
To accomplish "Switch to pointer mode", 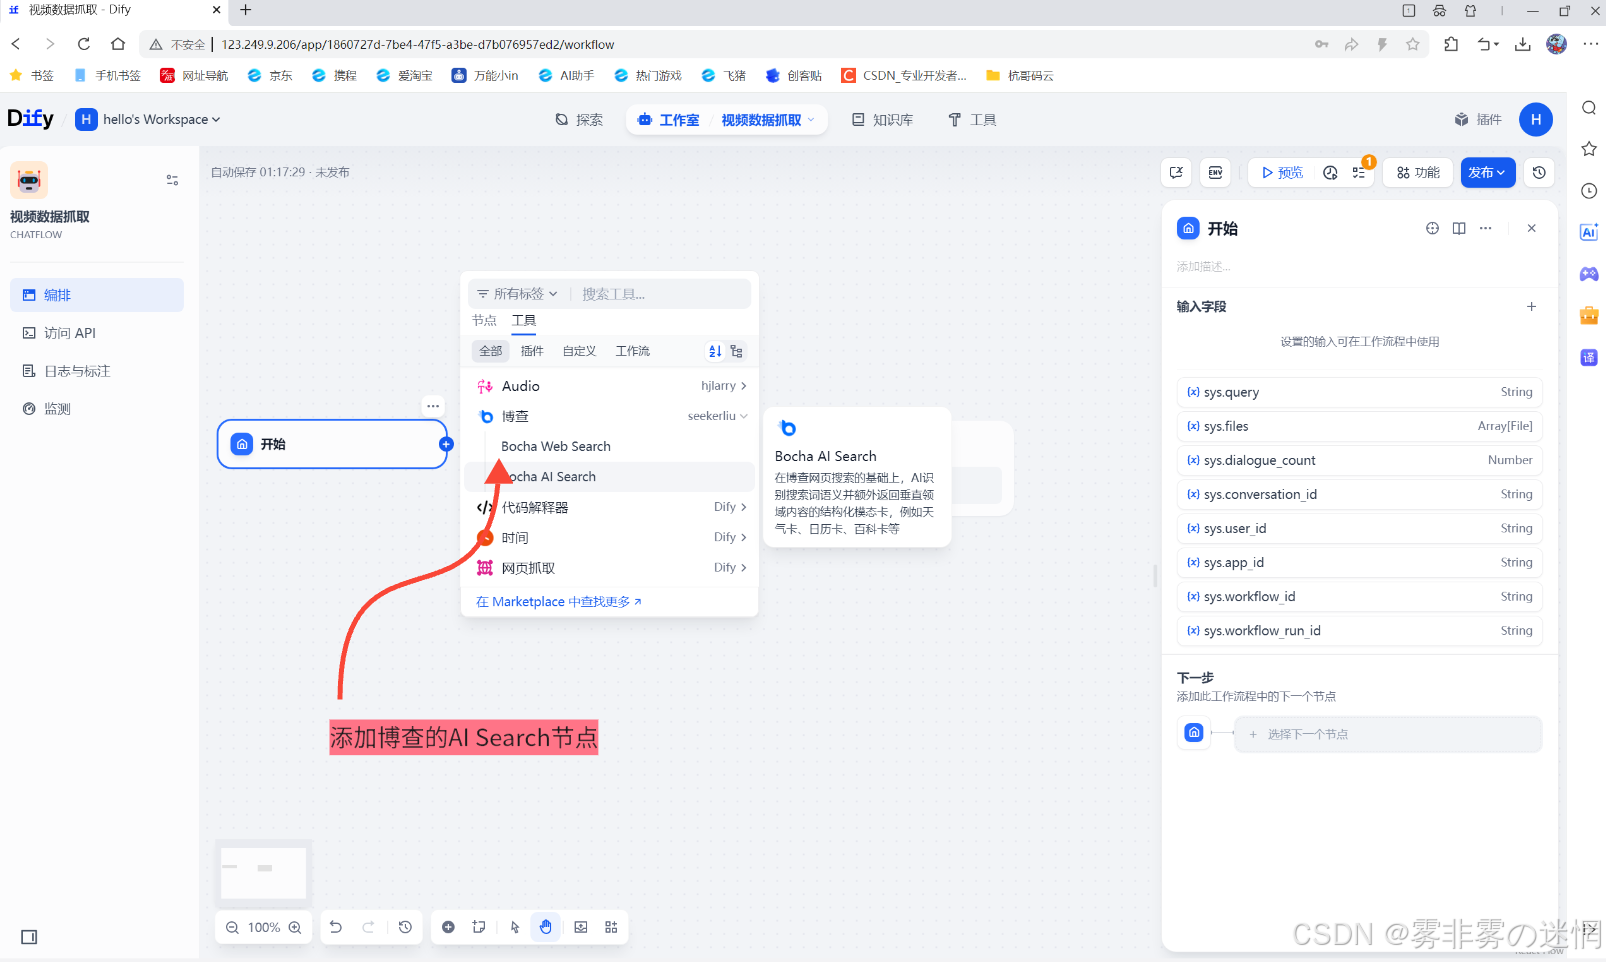I will [x=515, y=927].
